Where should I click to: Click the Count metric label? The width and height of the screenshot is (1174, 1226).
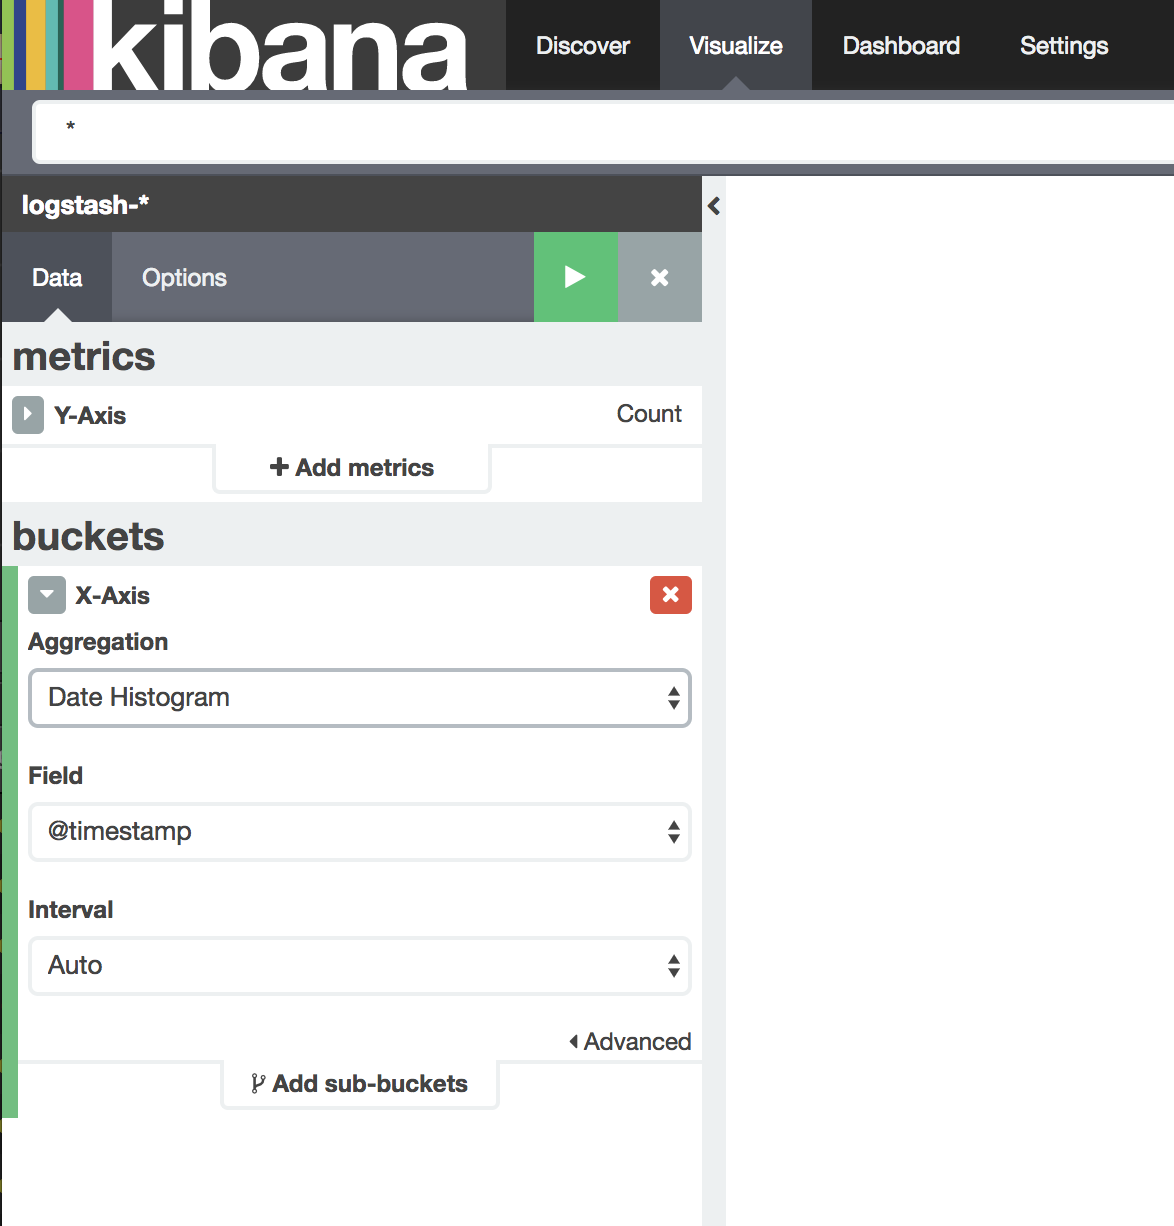(x=649, y=414)
